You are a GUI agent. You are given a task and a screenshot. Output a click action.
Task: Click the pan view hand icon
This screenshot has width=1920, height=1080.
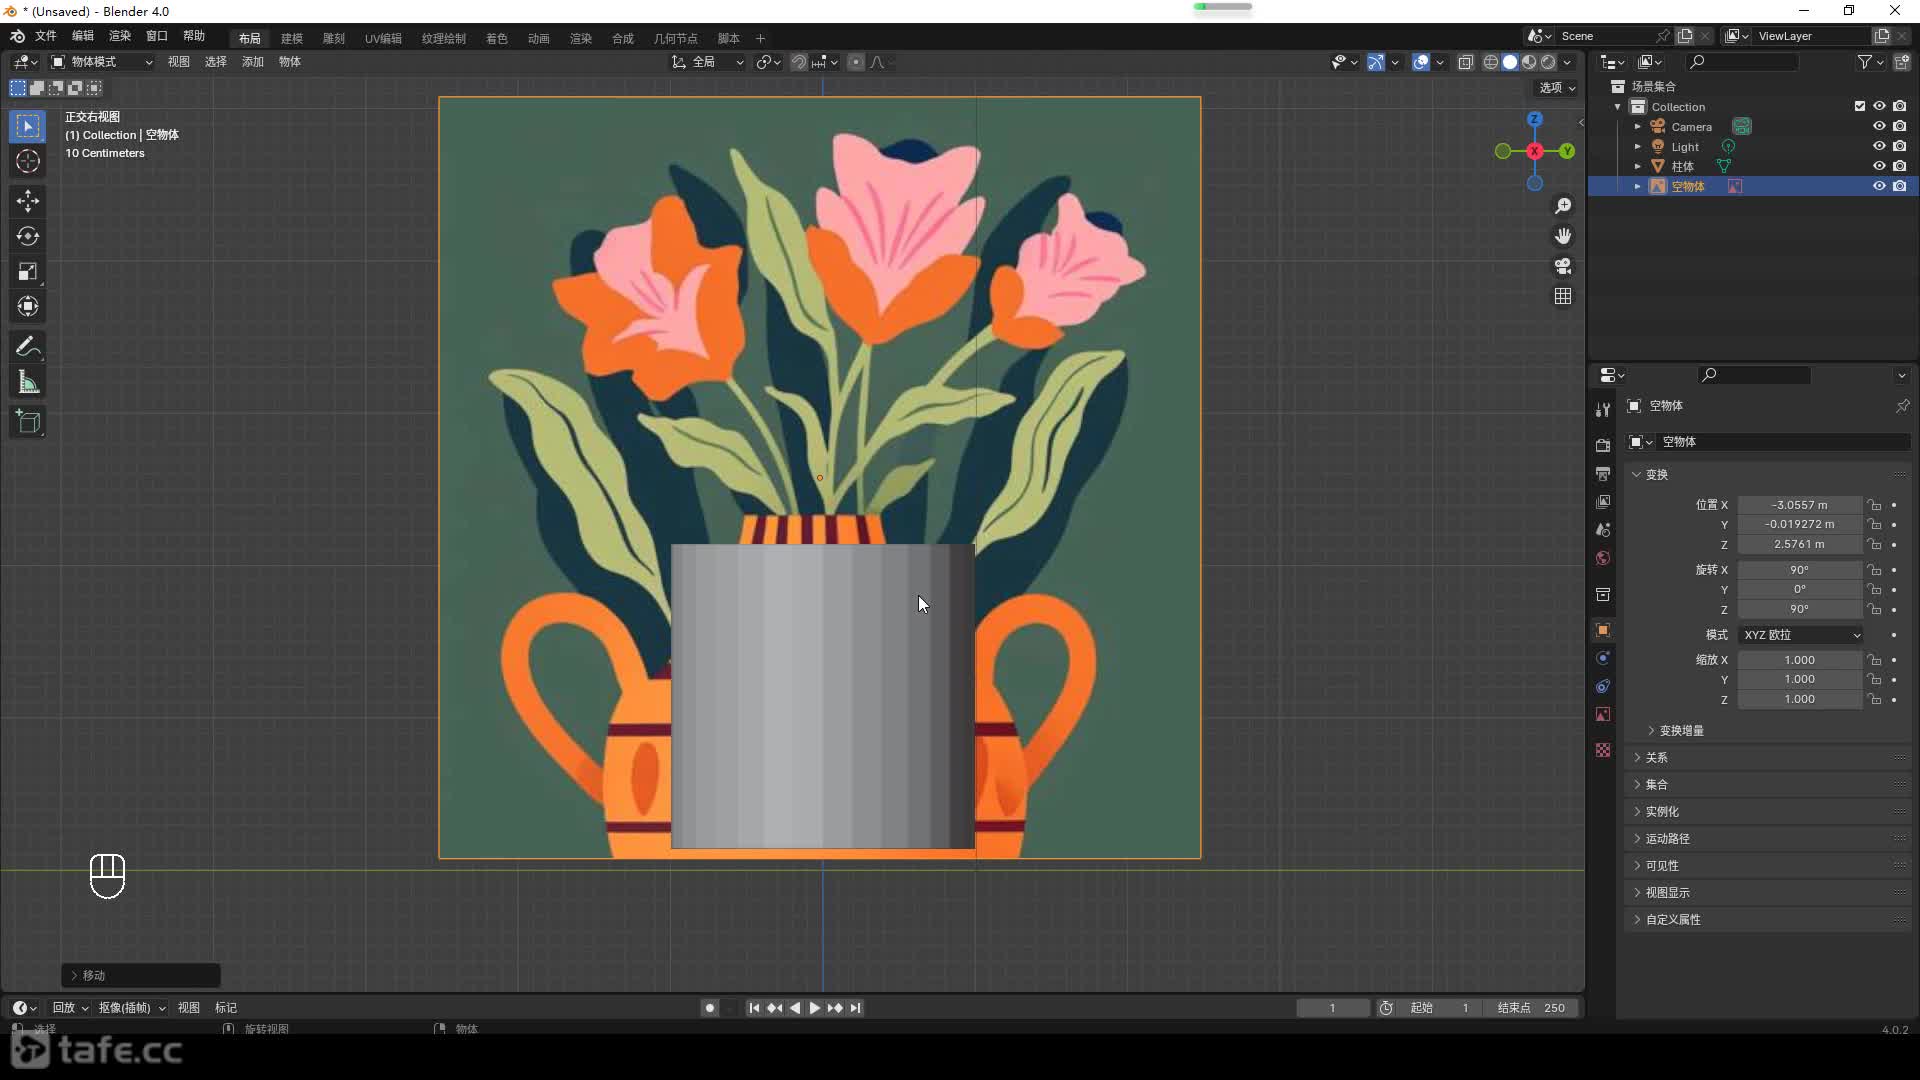1563,236
